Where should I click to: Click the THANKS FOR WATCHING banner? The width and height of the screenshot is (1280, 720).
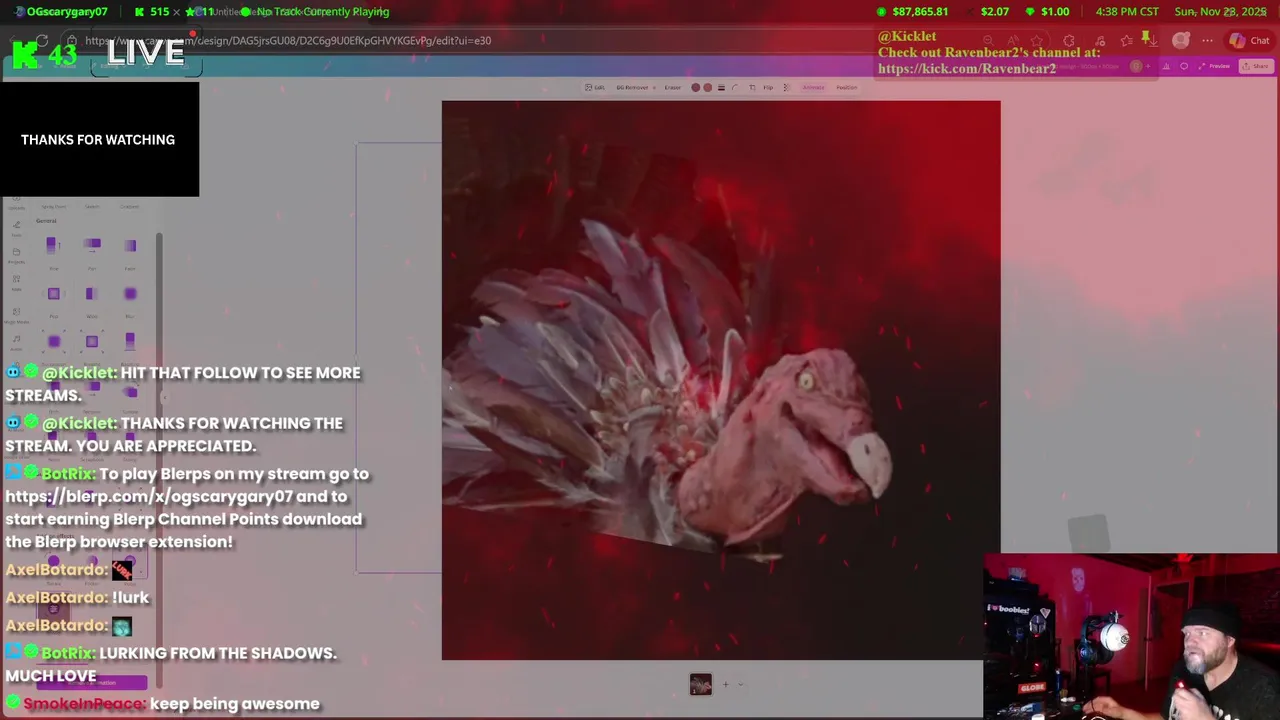98,140
